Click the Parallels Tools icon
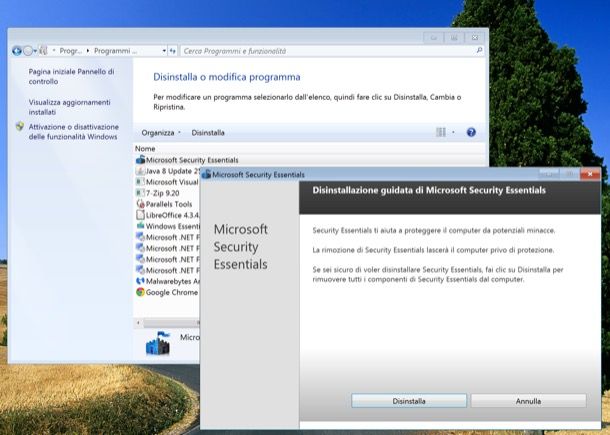This screenshot has height=435, width=610. pos(140,203)
